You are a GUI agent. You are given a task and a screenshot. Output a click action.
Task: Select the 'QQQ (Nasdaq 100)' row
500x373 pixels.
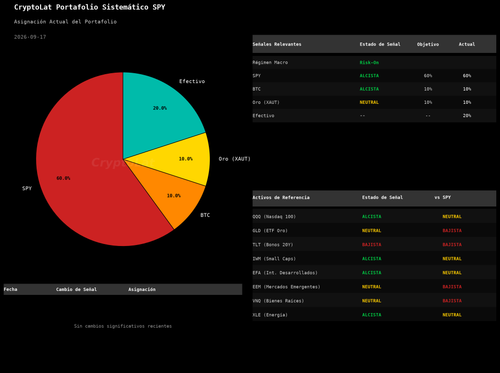374,217
